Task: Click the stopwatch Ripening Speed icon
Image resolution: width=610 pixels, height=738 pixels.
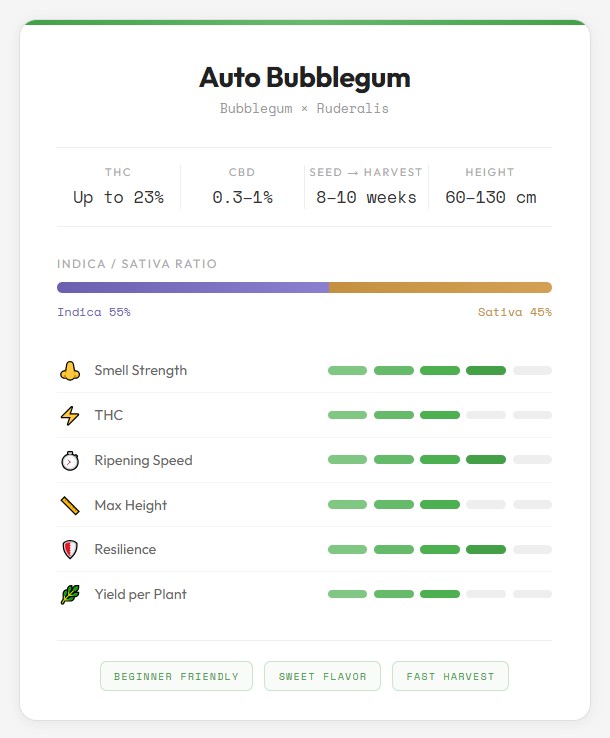Action: point(69,461)
